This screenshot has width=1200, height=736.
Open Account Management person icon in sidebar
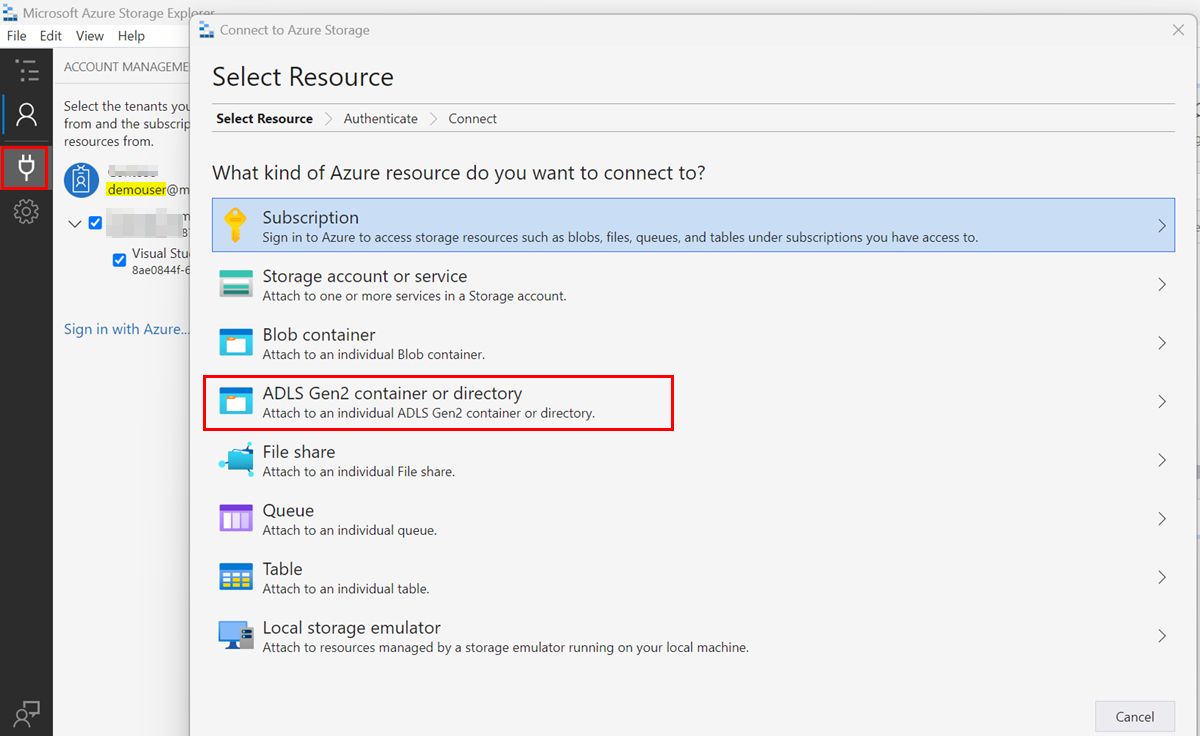(27, 114)
